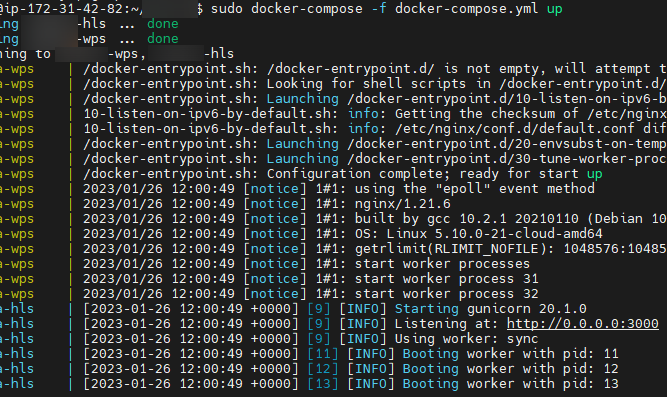
Task: Click "/etc/nginx/conf.d/default.conf" path text
Action: 515,129
